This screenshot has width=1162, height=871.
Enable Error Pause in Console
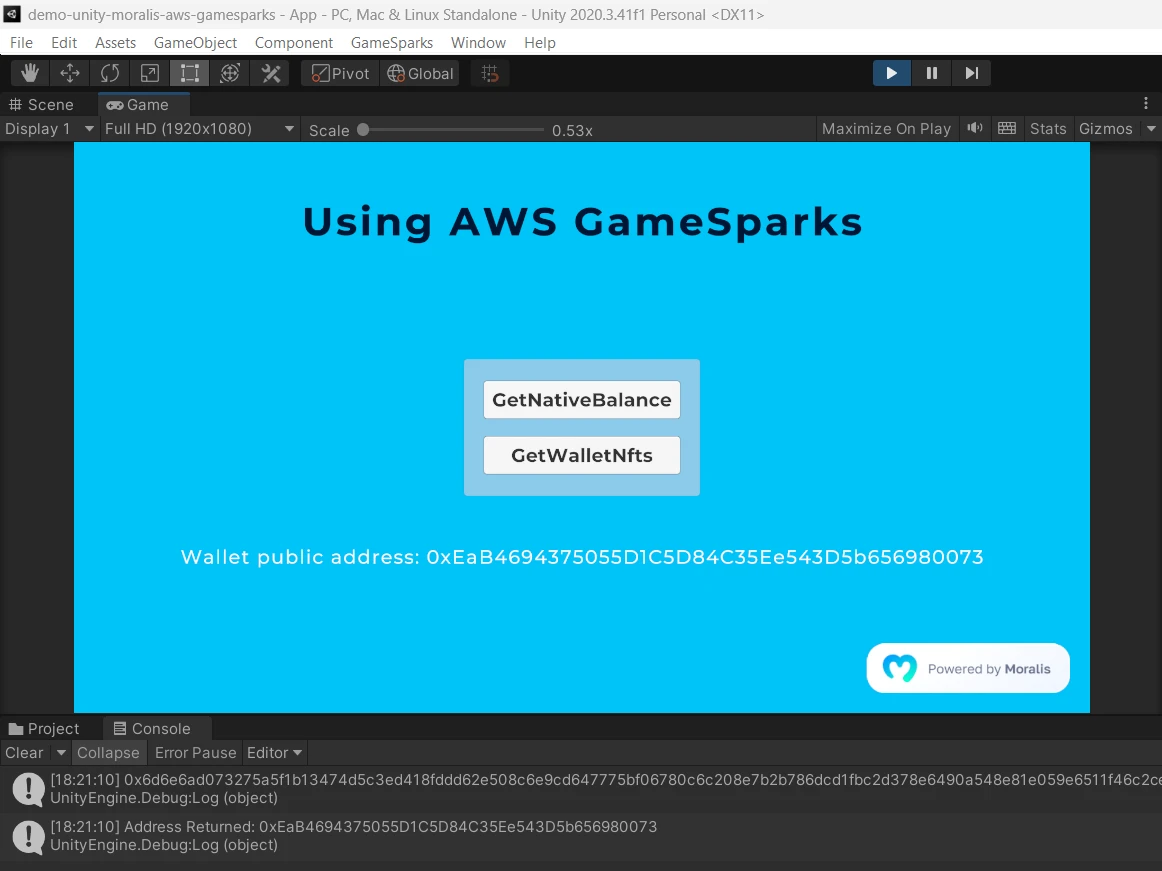[195, 753]
